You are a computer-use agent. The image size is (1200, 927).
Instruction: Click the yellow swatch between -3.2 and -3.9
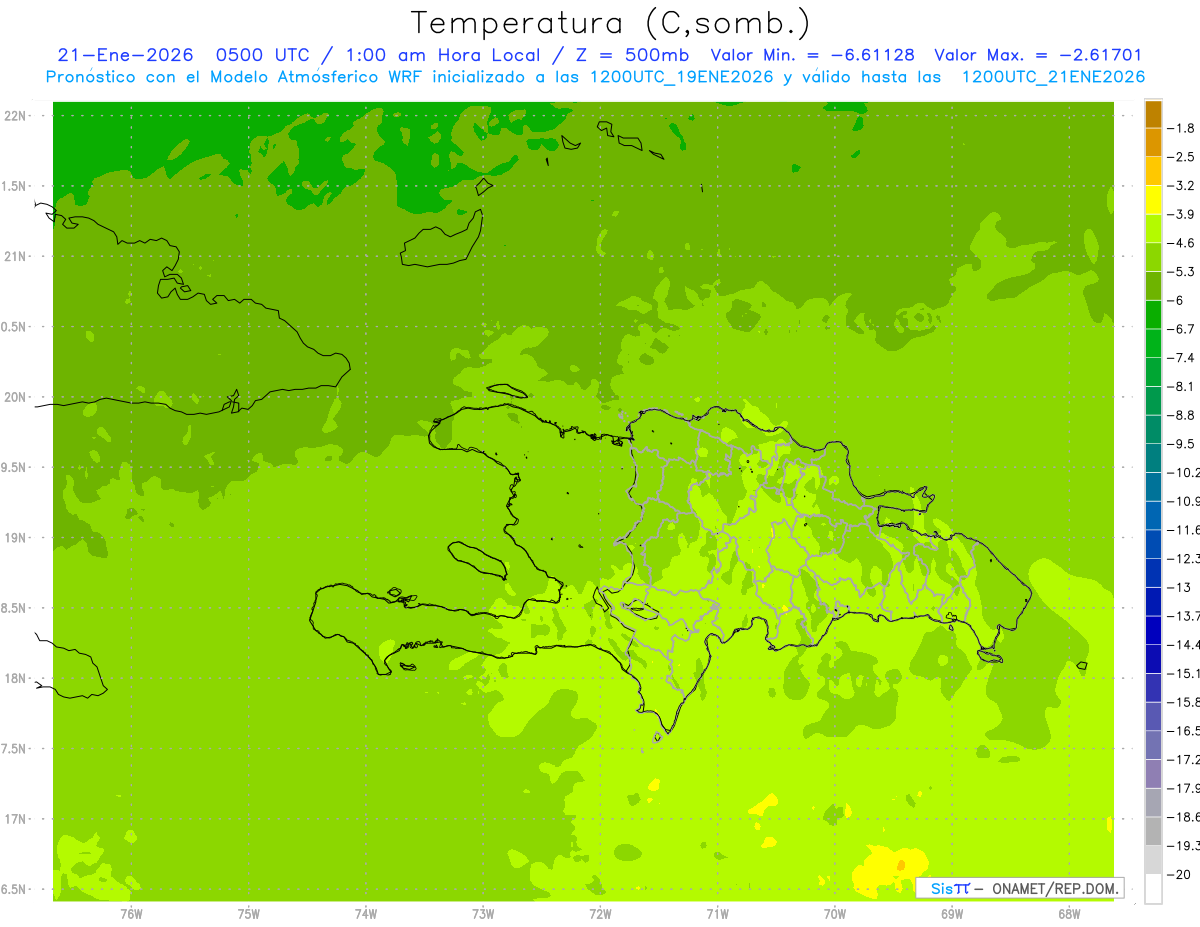pos(1153,200)
